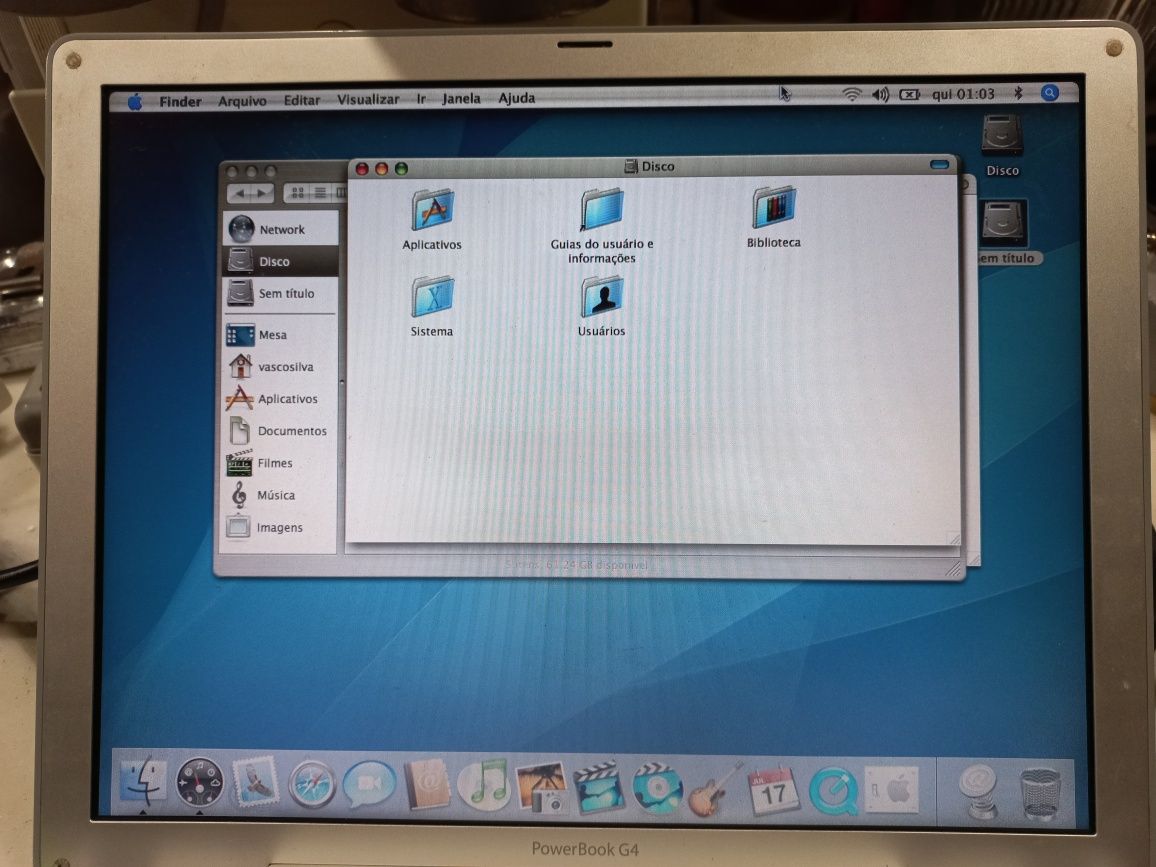Screen dimensions: 1156x867
Task: Click the sidebar divider handle
Action: tap(341, 383)
